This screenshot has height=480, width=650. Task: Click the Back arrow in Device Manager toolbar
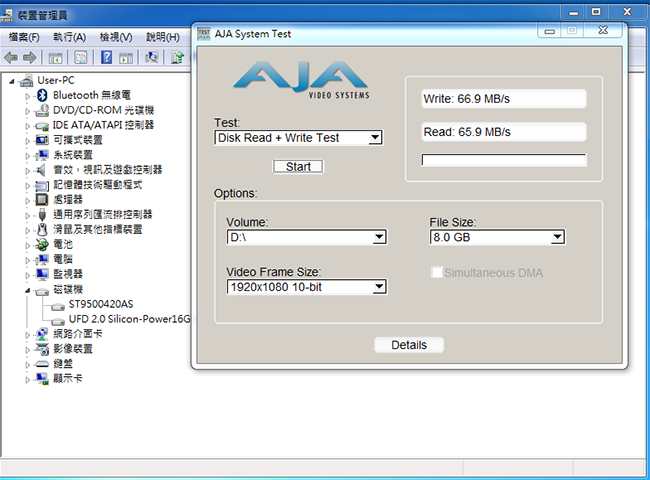(x=11, y=57)
